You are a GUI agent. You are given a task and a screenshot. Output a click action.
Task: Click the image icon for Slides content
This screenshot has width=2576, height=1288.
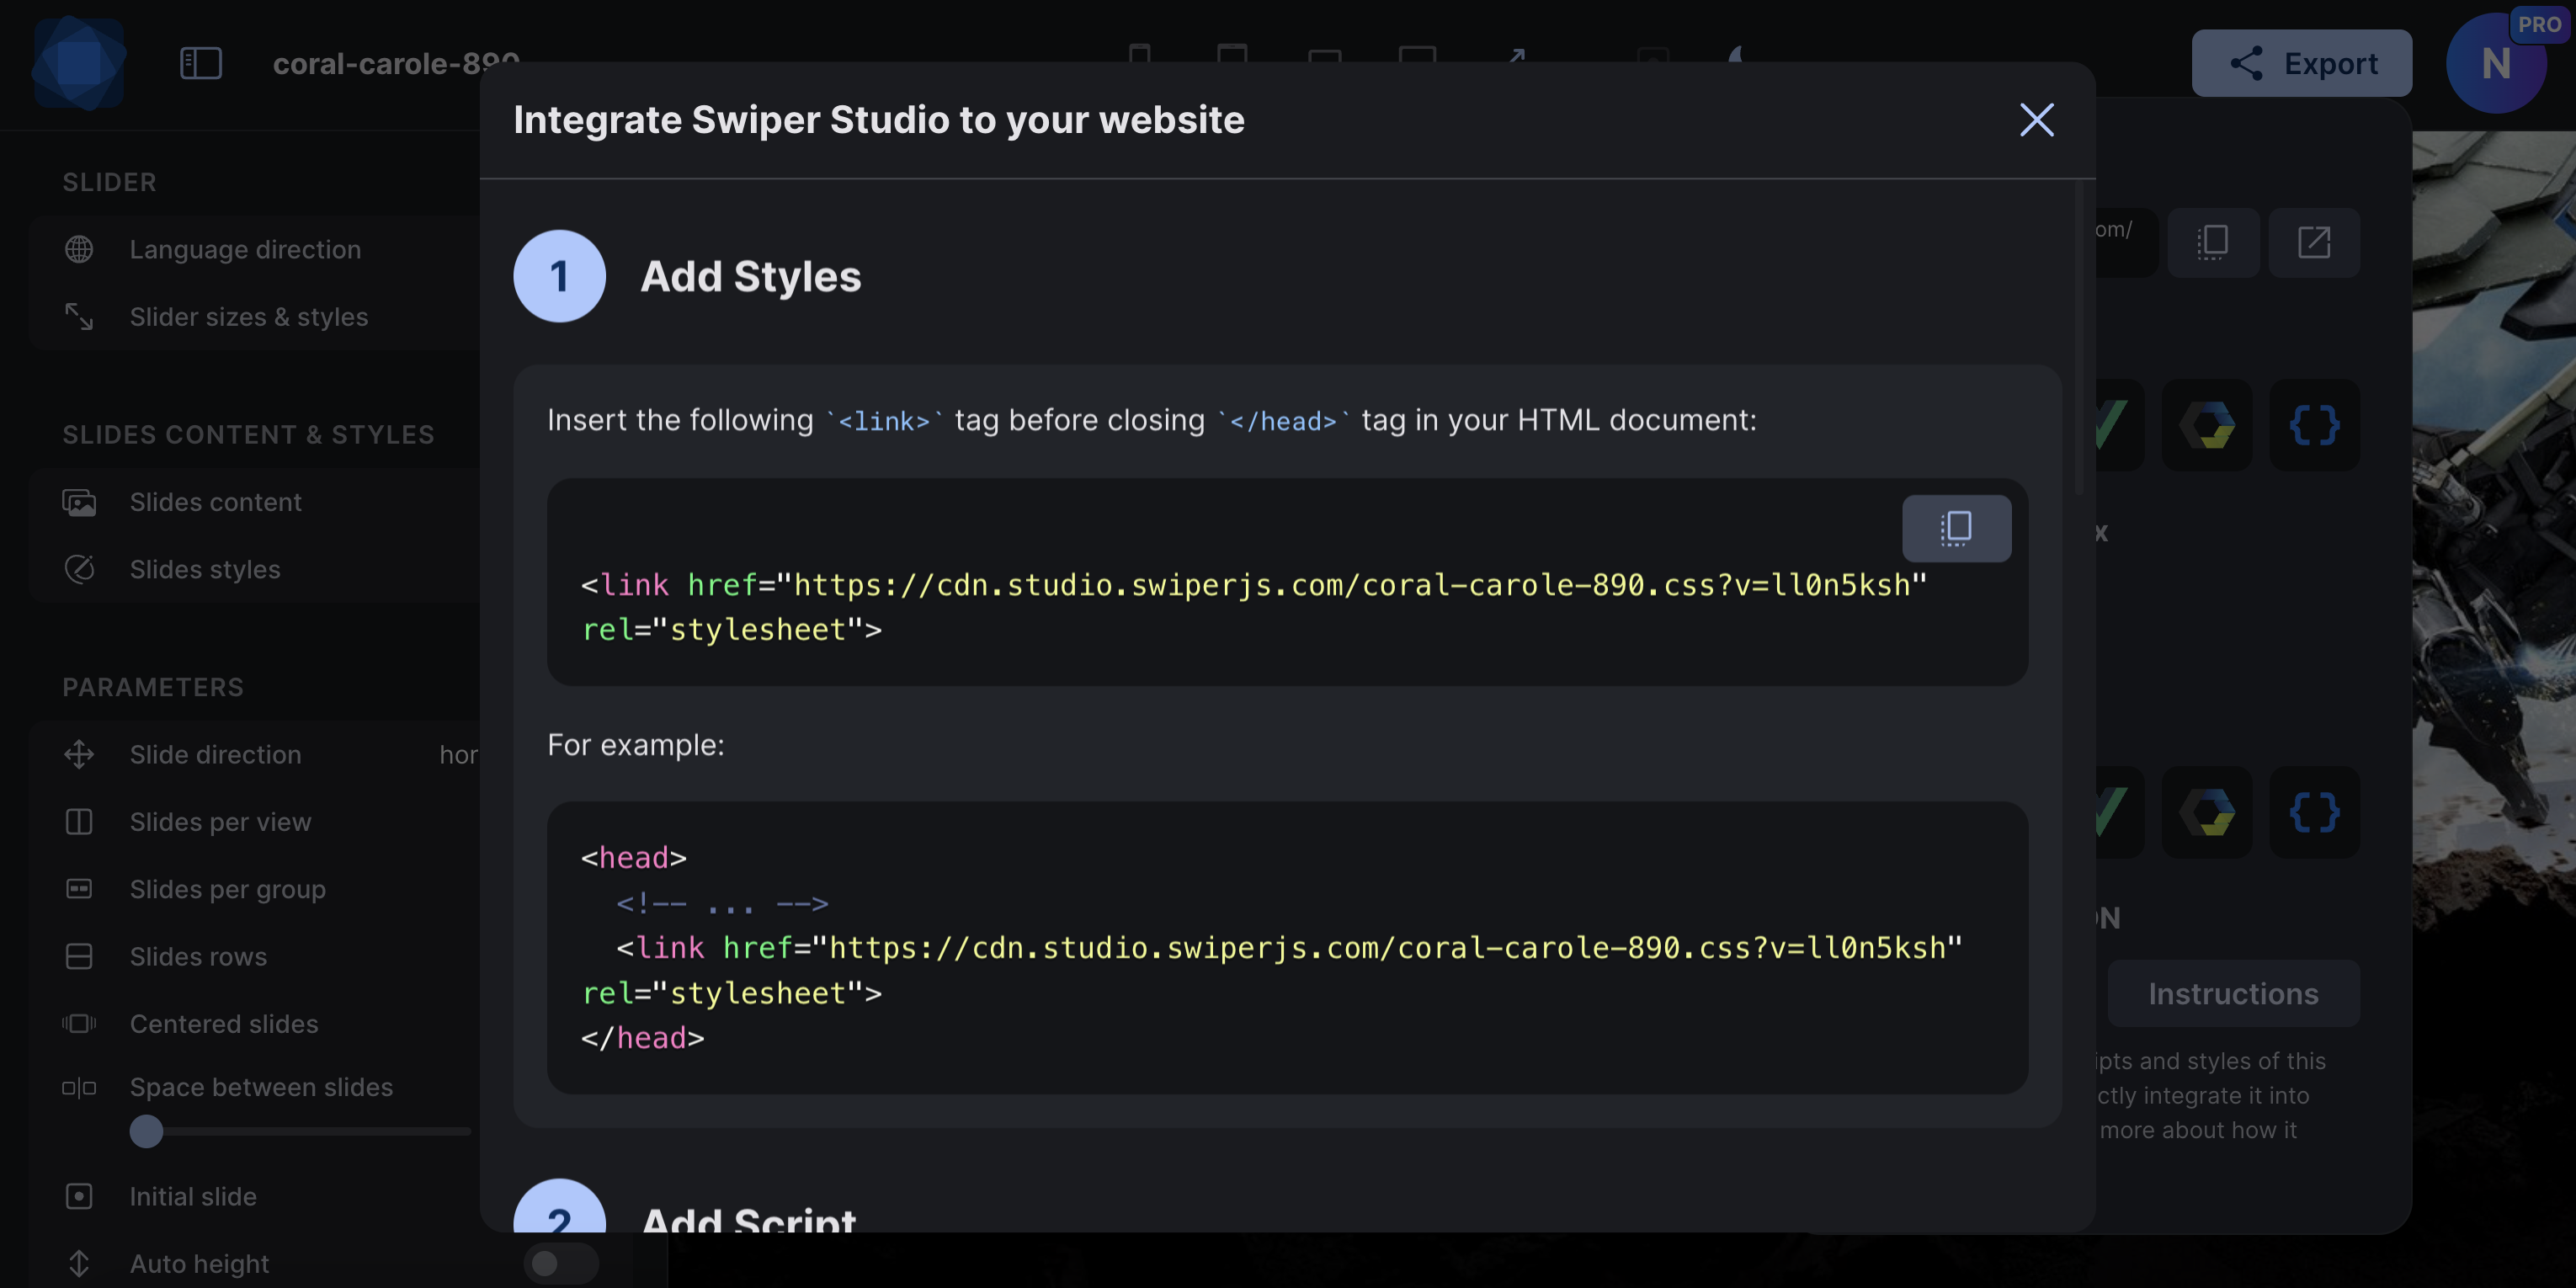click(79, 502)
